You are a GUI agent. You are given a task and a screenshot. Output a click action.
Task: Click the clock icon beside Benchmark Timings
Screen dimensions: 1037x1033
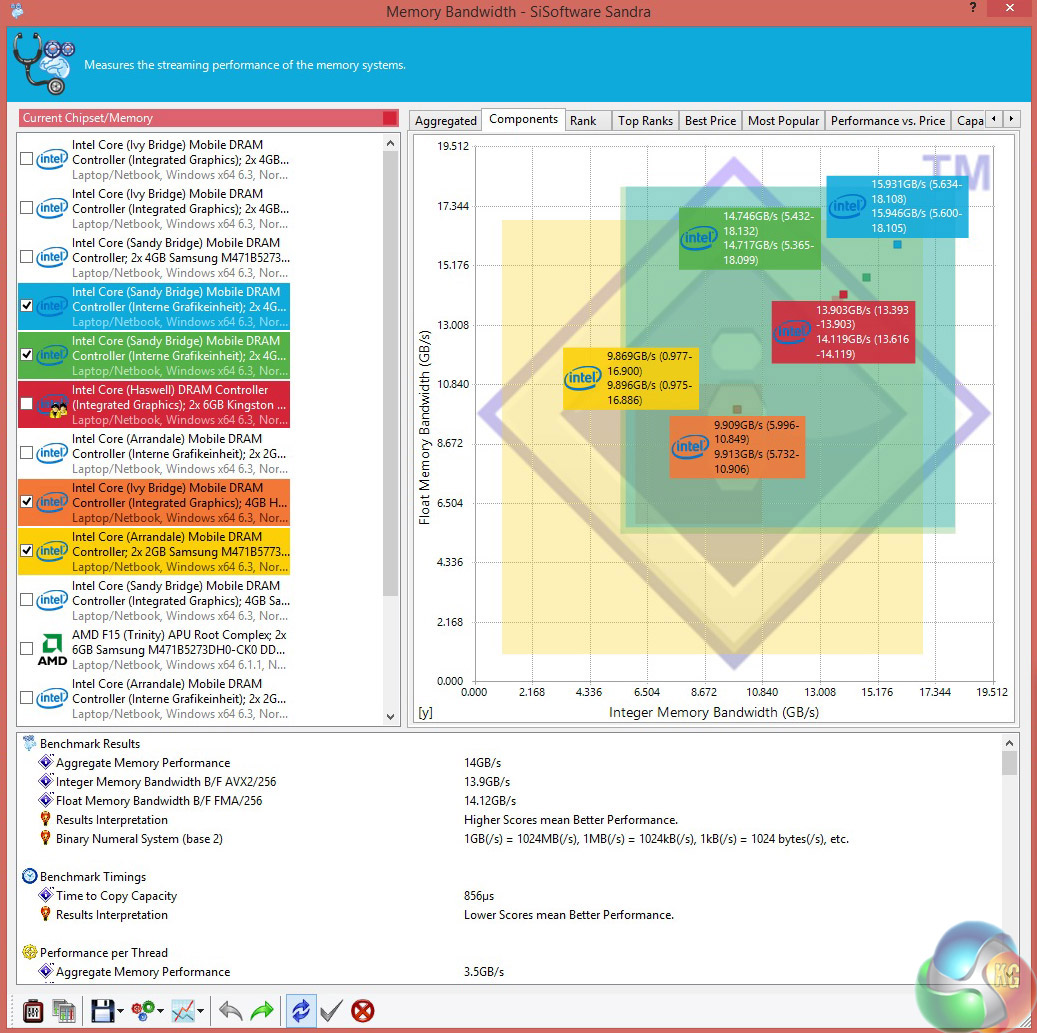[x=29, y=876]
